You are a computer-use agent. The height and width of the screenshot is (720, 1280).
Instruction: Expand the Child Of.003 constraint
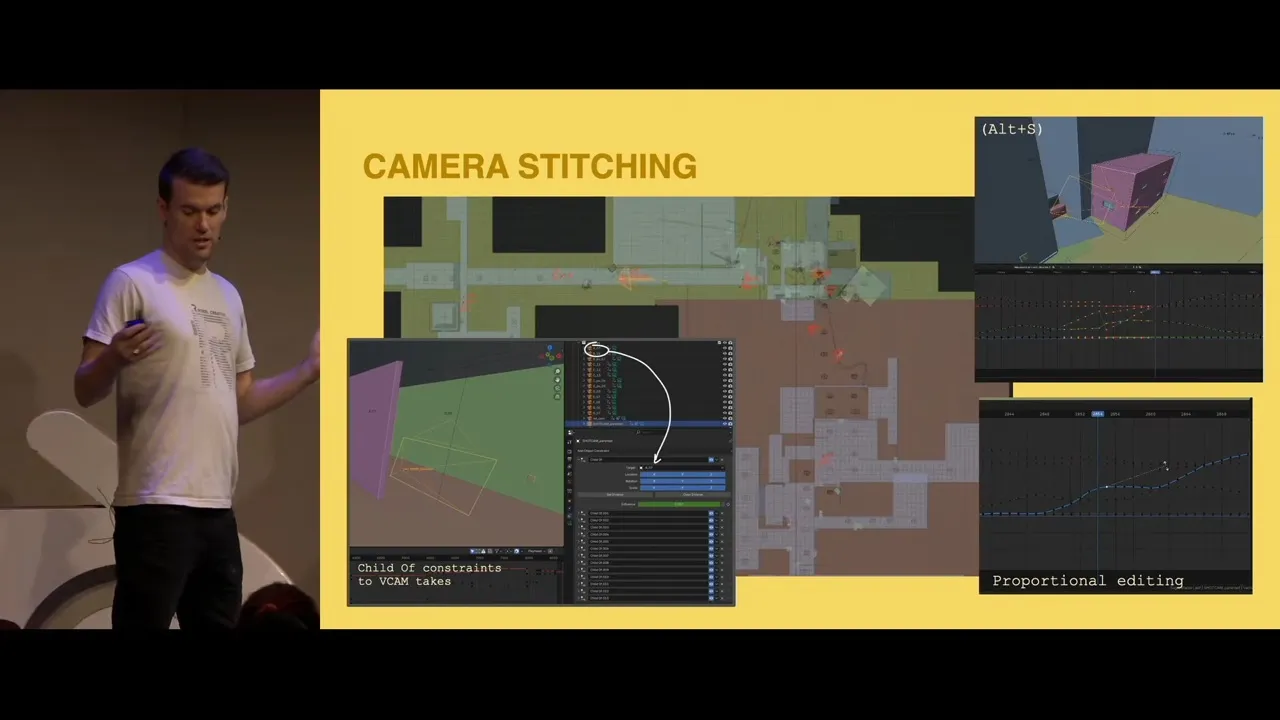pos(578,528)
